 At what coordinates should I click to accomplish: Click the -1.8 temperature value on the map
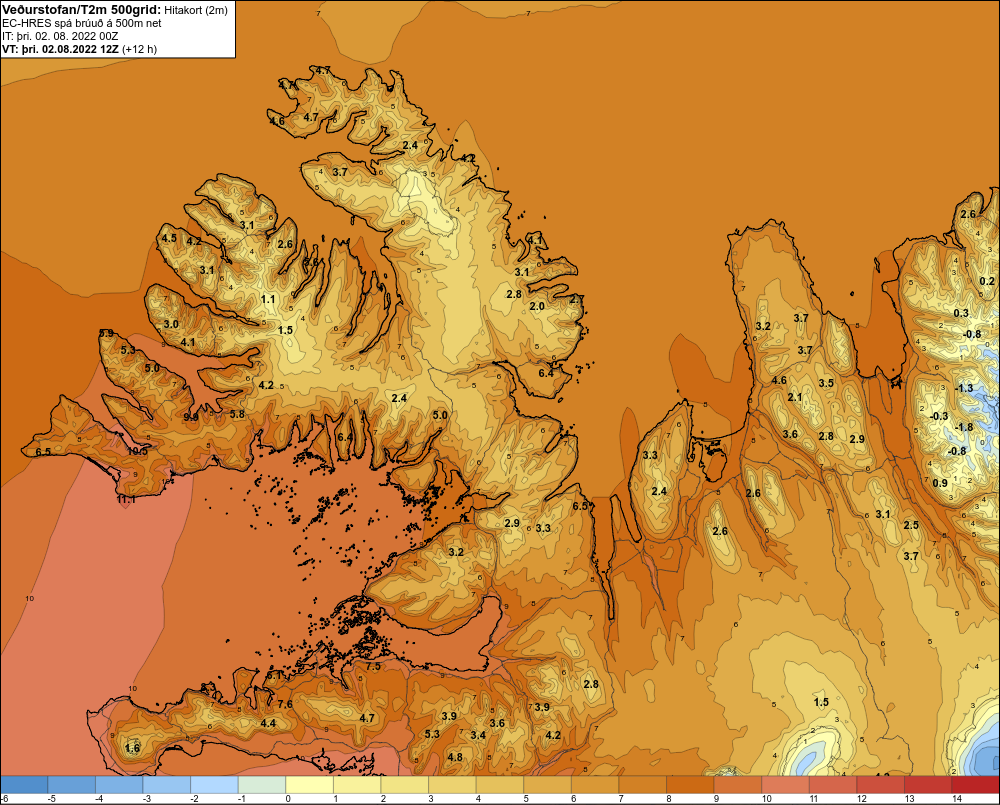pos(965,427)
